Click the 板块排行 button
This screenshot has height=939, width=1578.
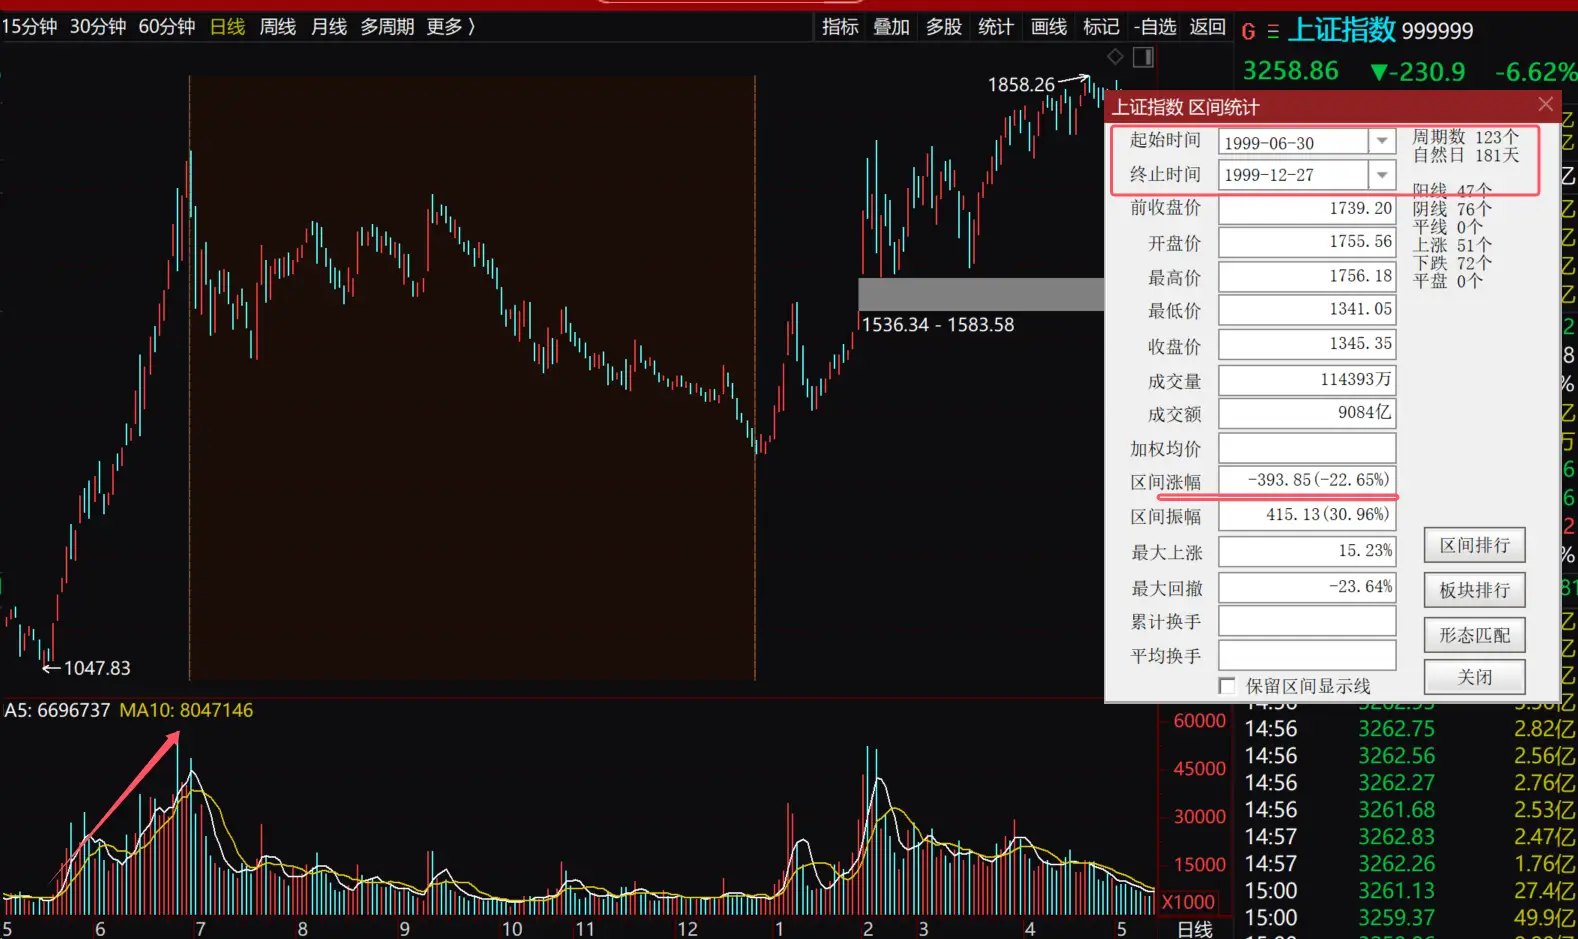point(1475,590)
